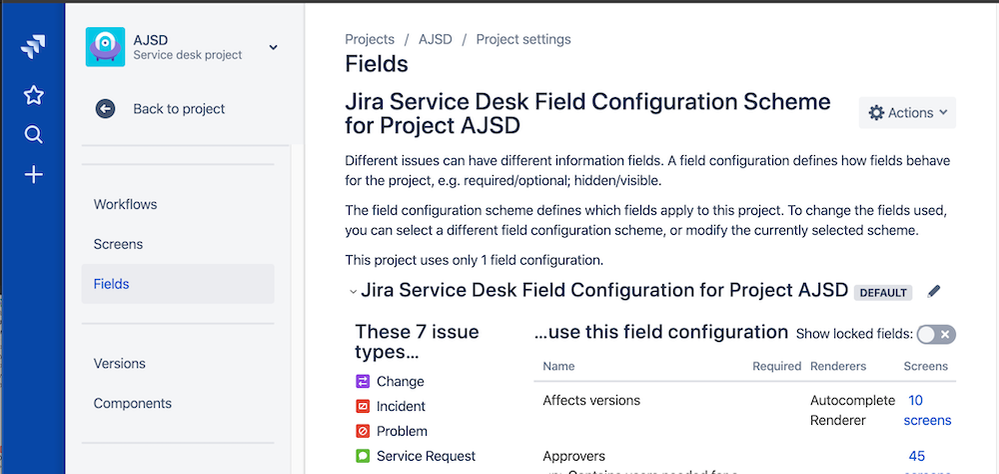This screenshot has height=474, width=999.
Task: Click This project uses only 1 field configuration text
Action: pos(474,261)
